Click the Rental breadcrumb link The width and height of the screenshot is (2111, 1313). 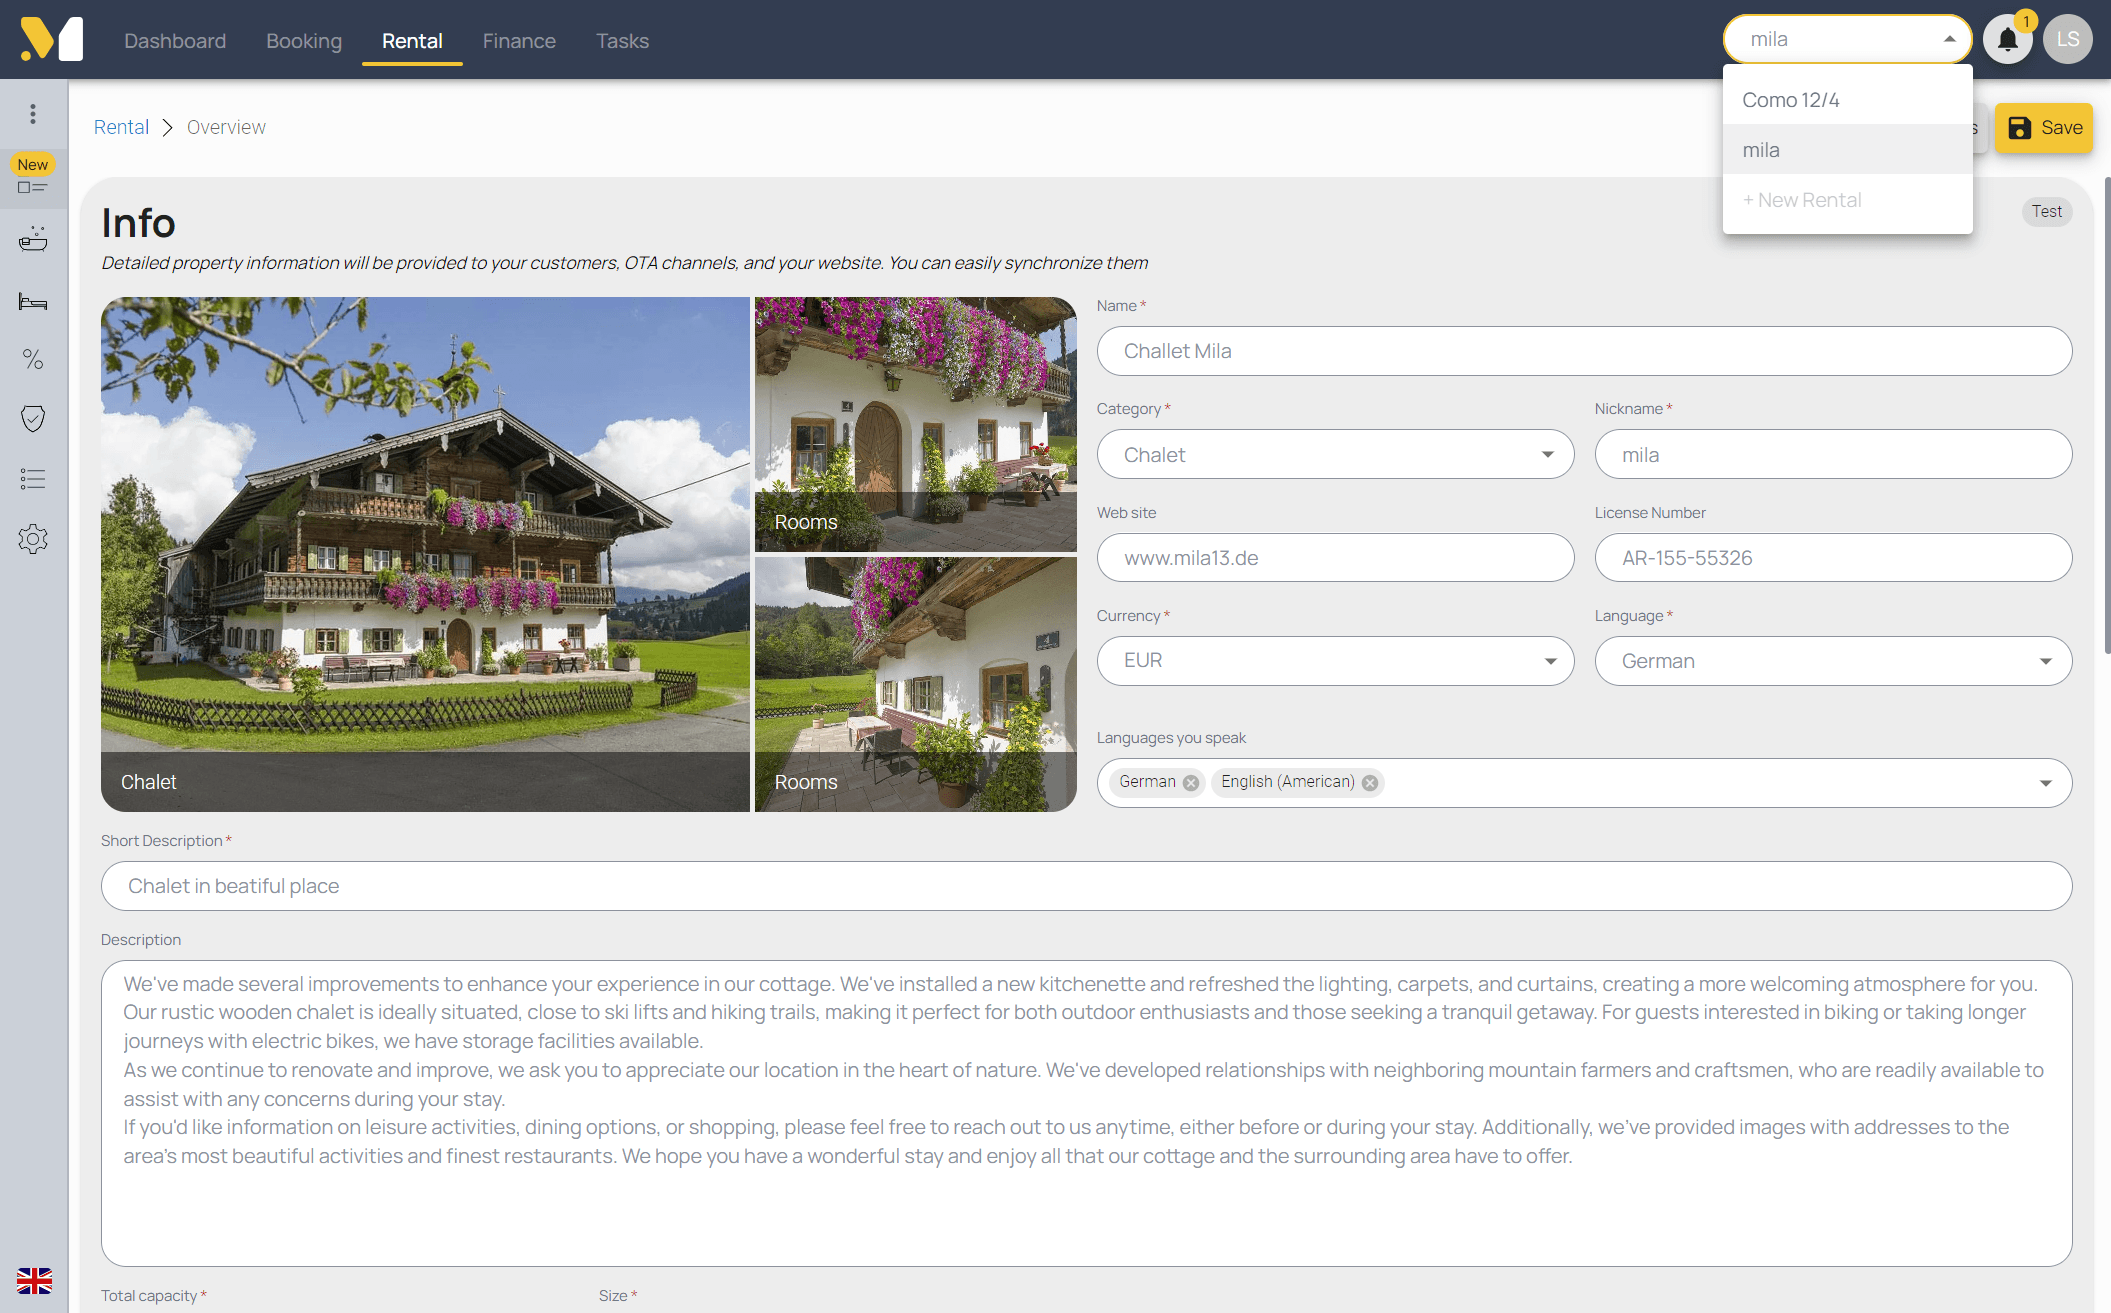[121, 127]
